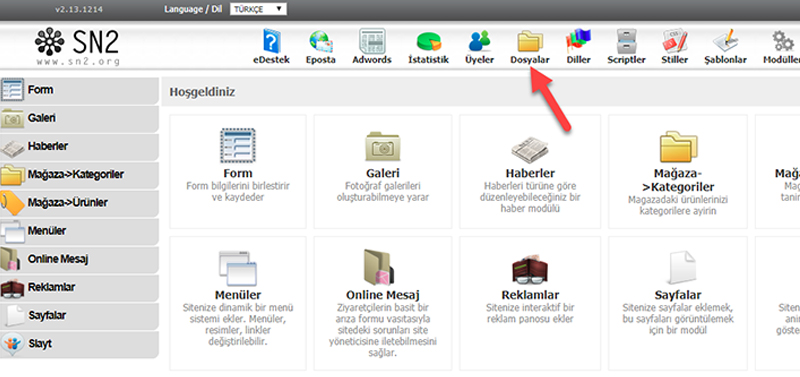Open the Şablonlar template icon
The height and width of the screenshot is (377, 800).
coord(725,41)
